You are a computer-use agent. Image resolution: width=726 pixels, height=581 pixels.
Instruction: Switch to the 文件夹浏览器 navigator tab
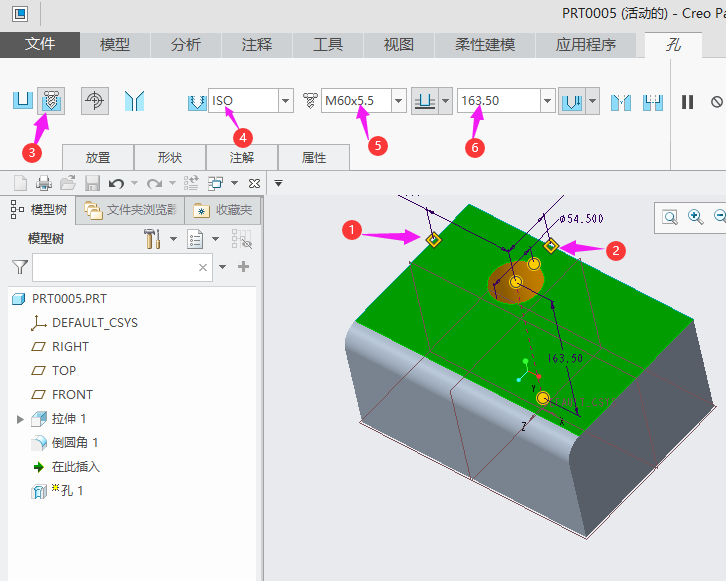coord(130,210)
